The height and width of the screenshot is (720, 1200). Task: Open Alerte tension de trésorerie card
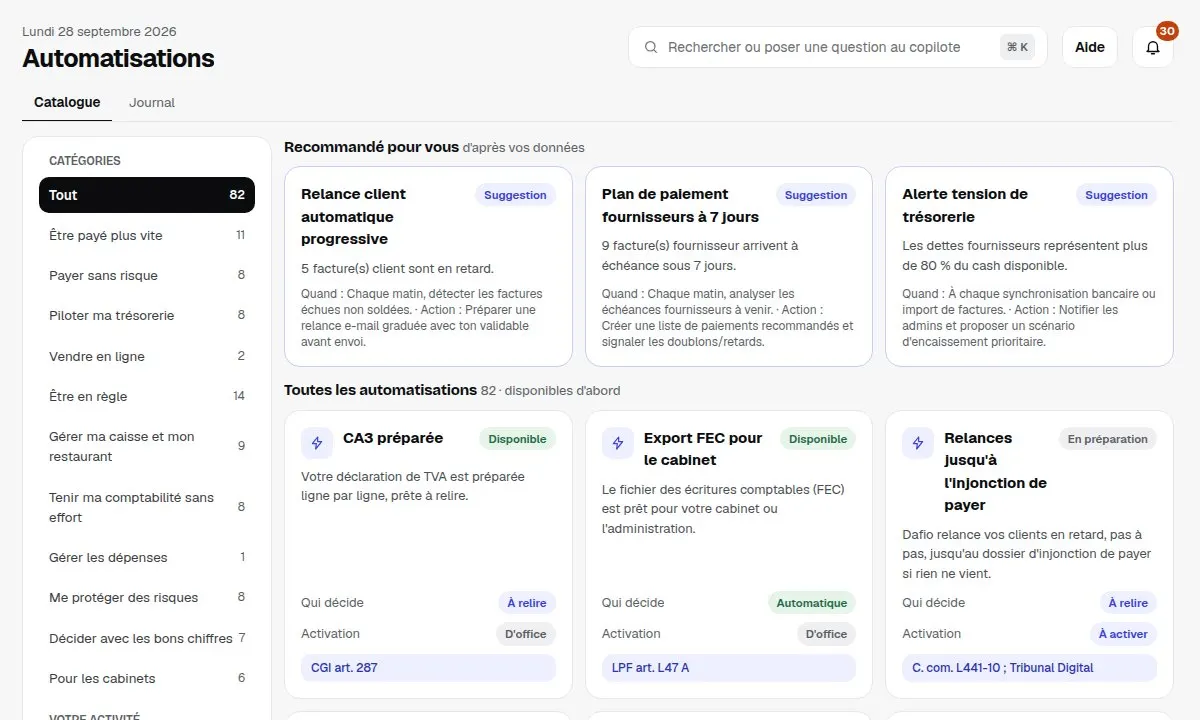pos(1030,266)
